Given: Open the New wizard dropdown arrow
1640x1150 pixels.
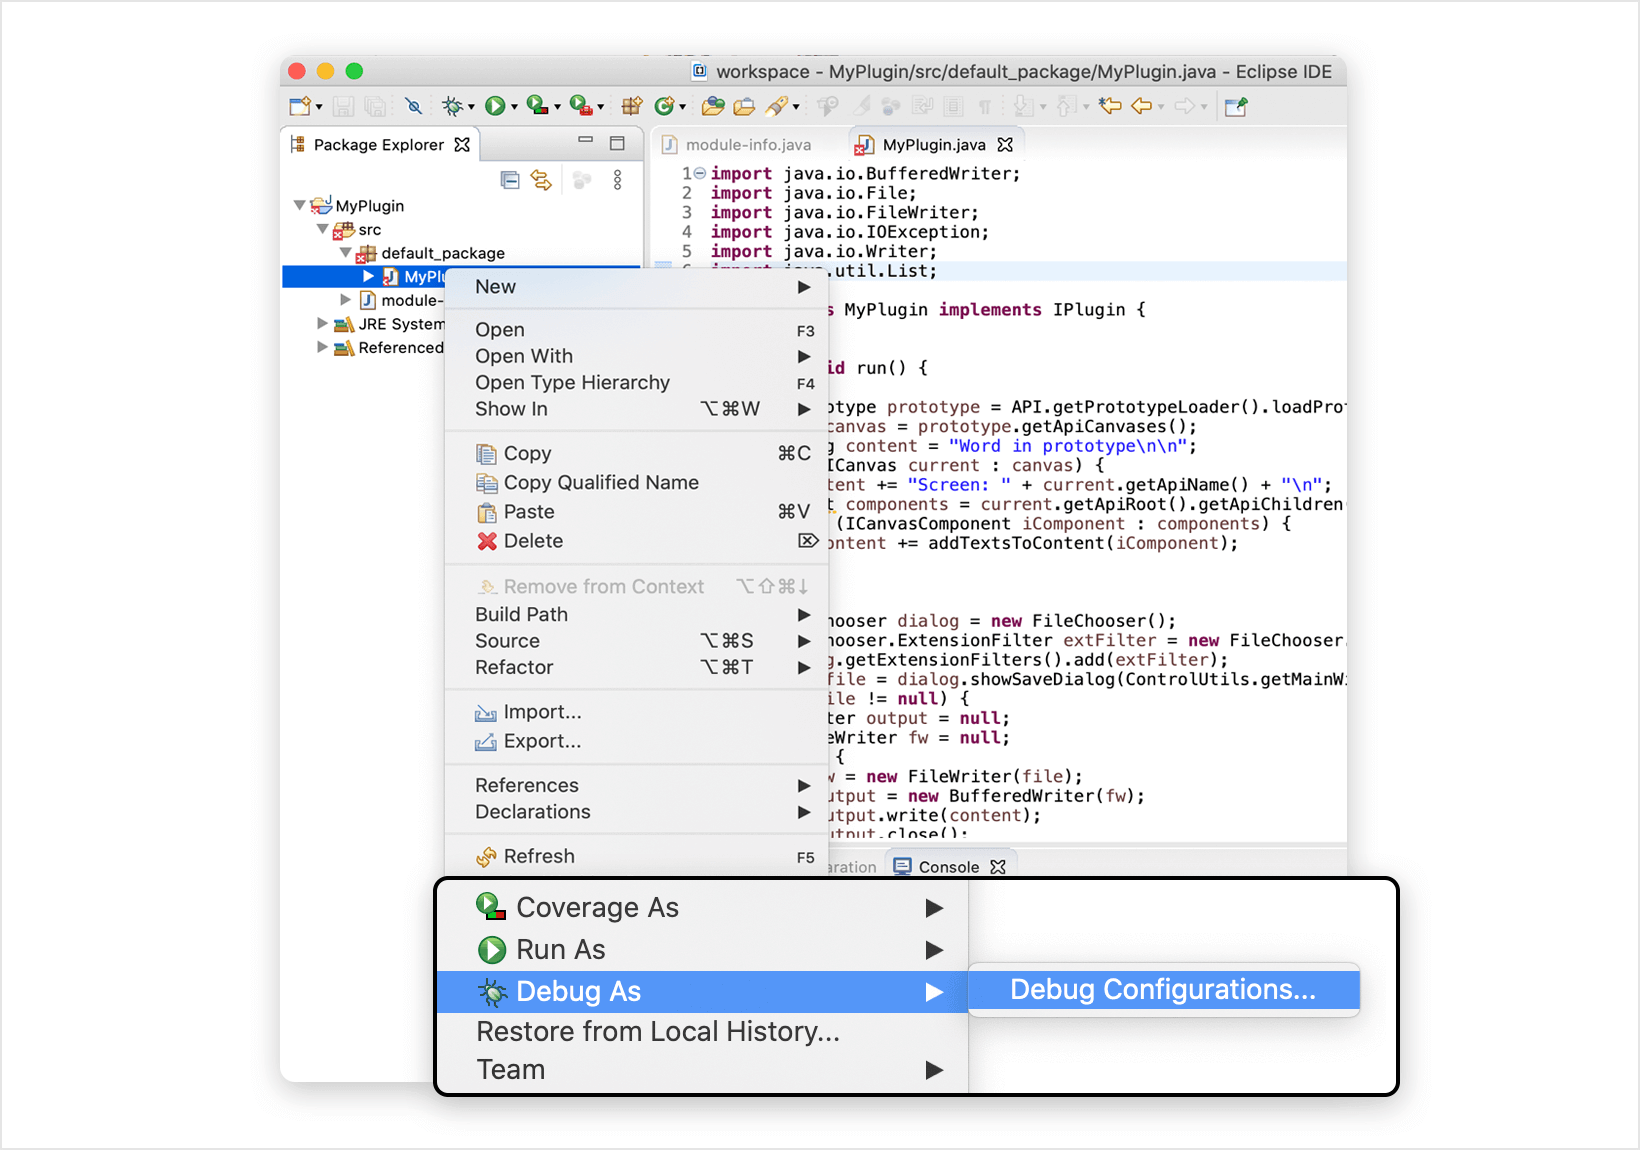Looking at the screenshot, I should 319,107.
